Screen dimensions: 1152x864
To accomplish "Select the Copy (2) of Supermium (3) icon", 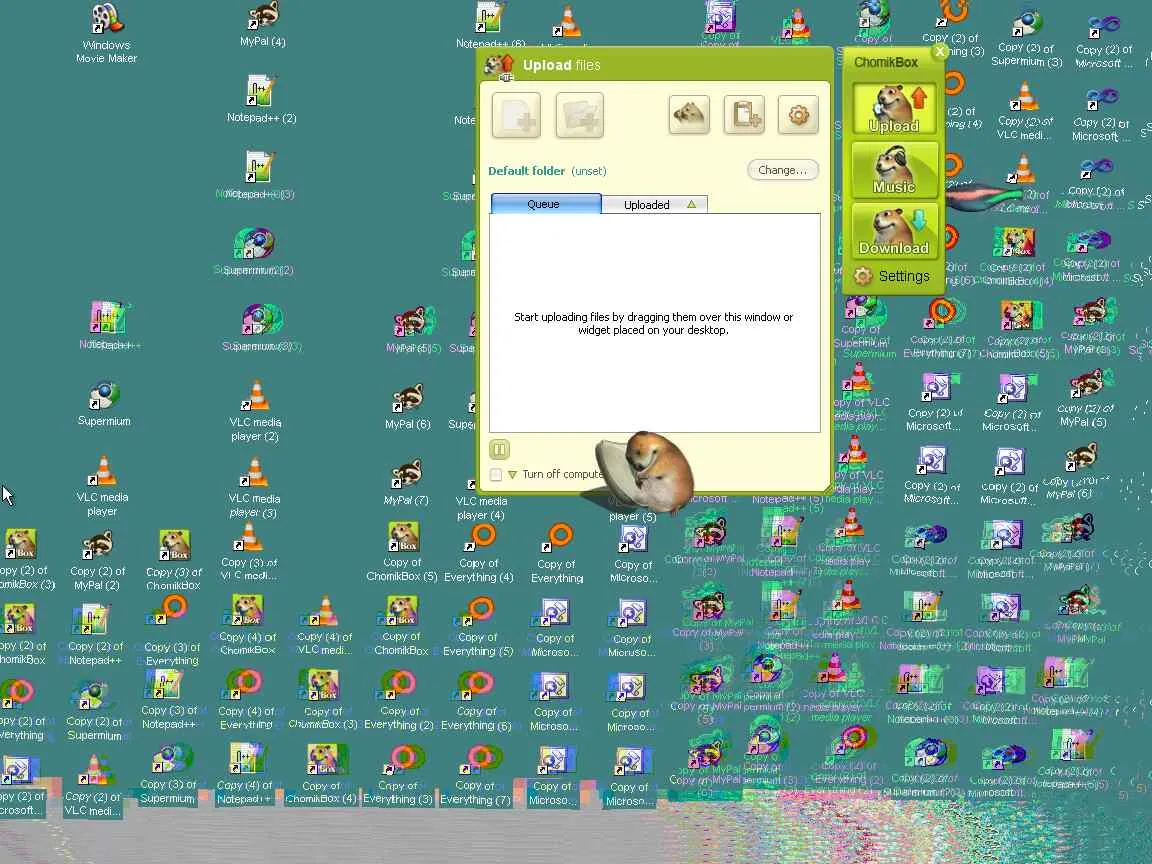I will point(1026,37).
